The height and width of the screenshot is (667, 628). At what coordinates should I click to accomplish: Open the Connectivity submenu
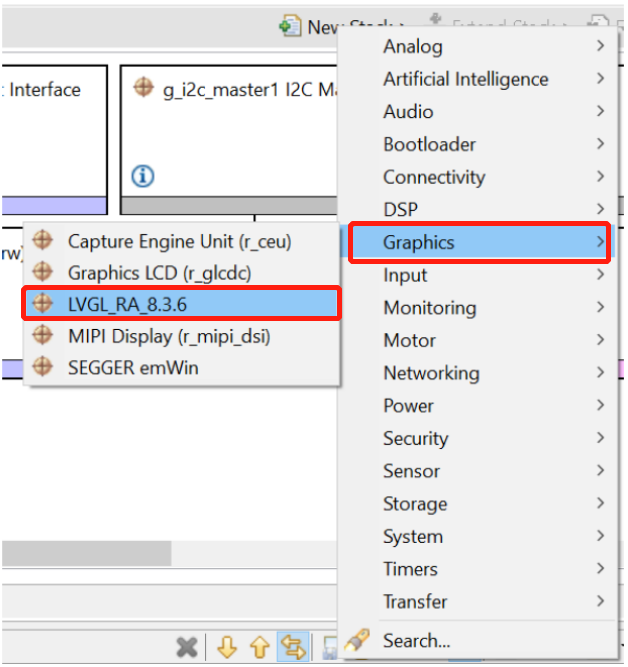(478, 177)
